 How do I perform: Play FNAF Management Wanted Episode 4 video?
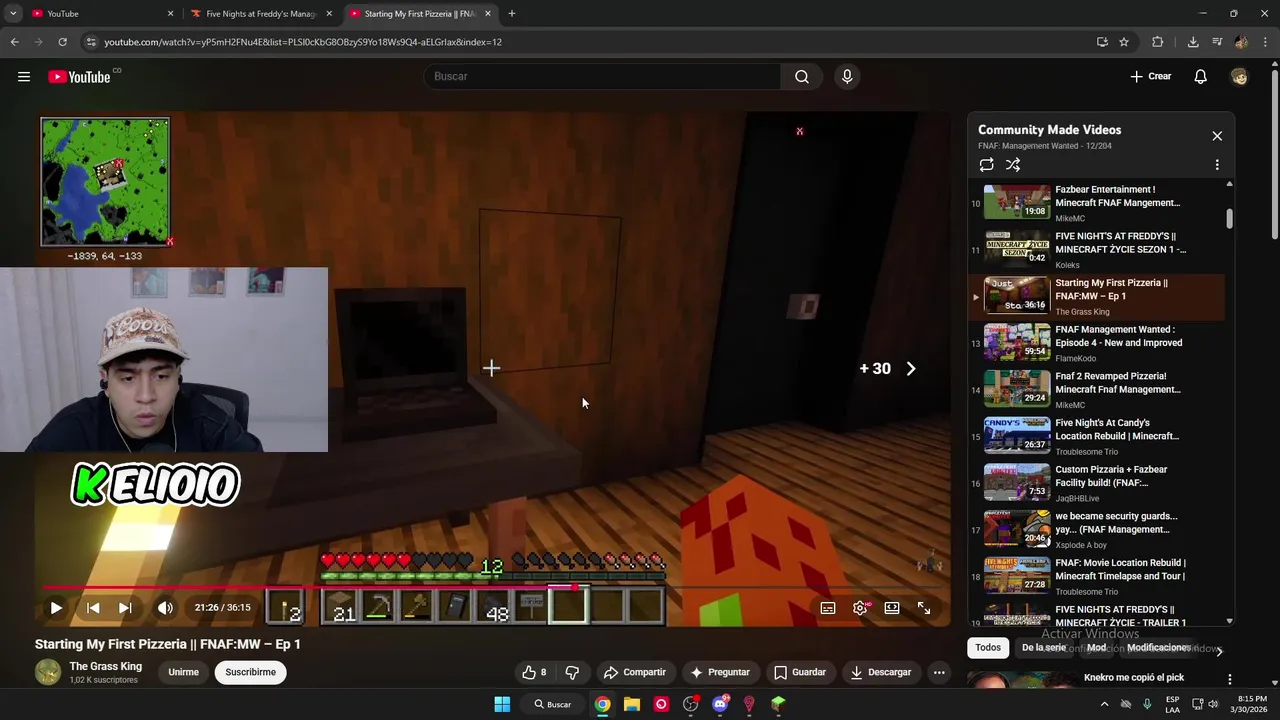coord(1097,343)
